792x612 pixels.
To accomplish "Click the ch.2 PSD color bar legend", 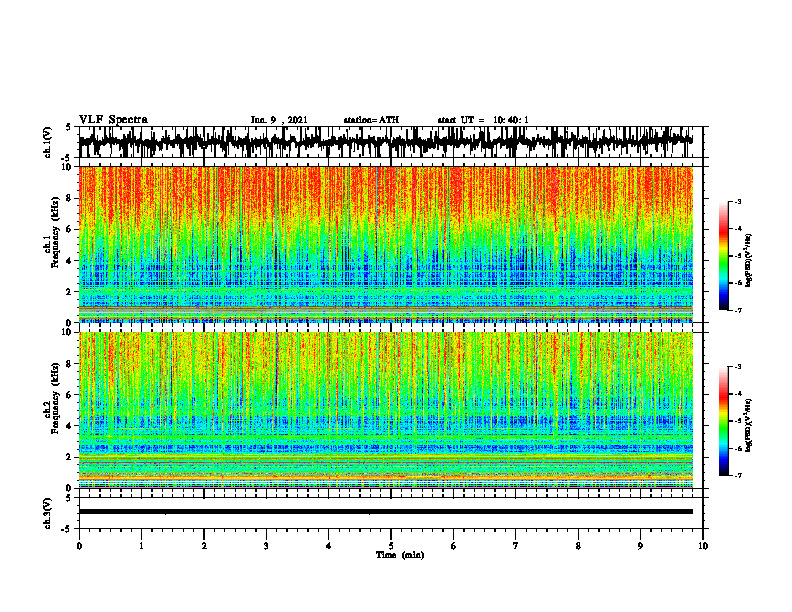I will (723, 420).
